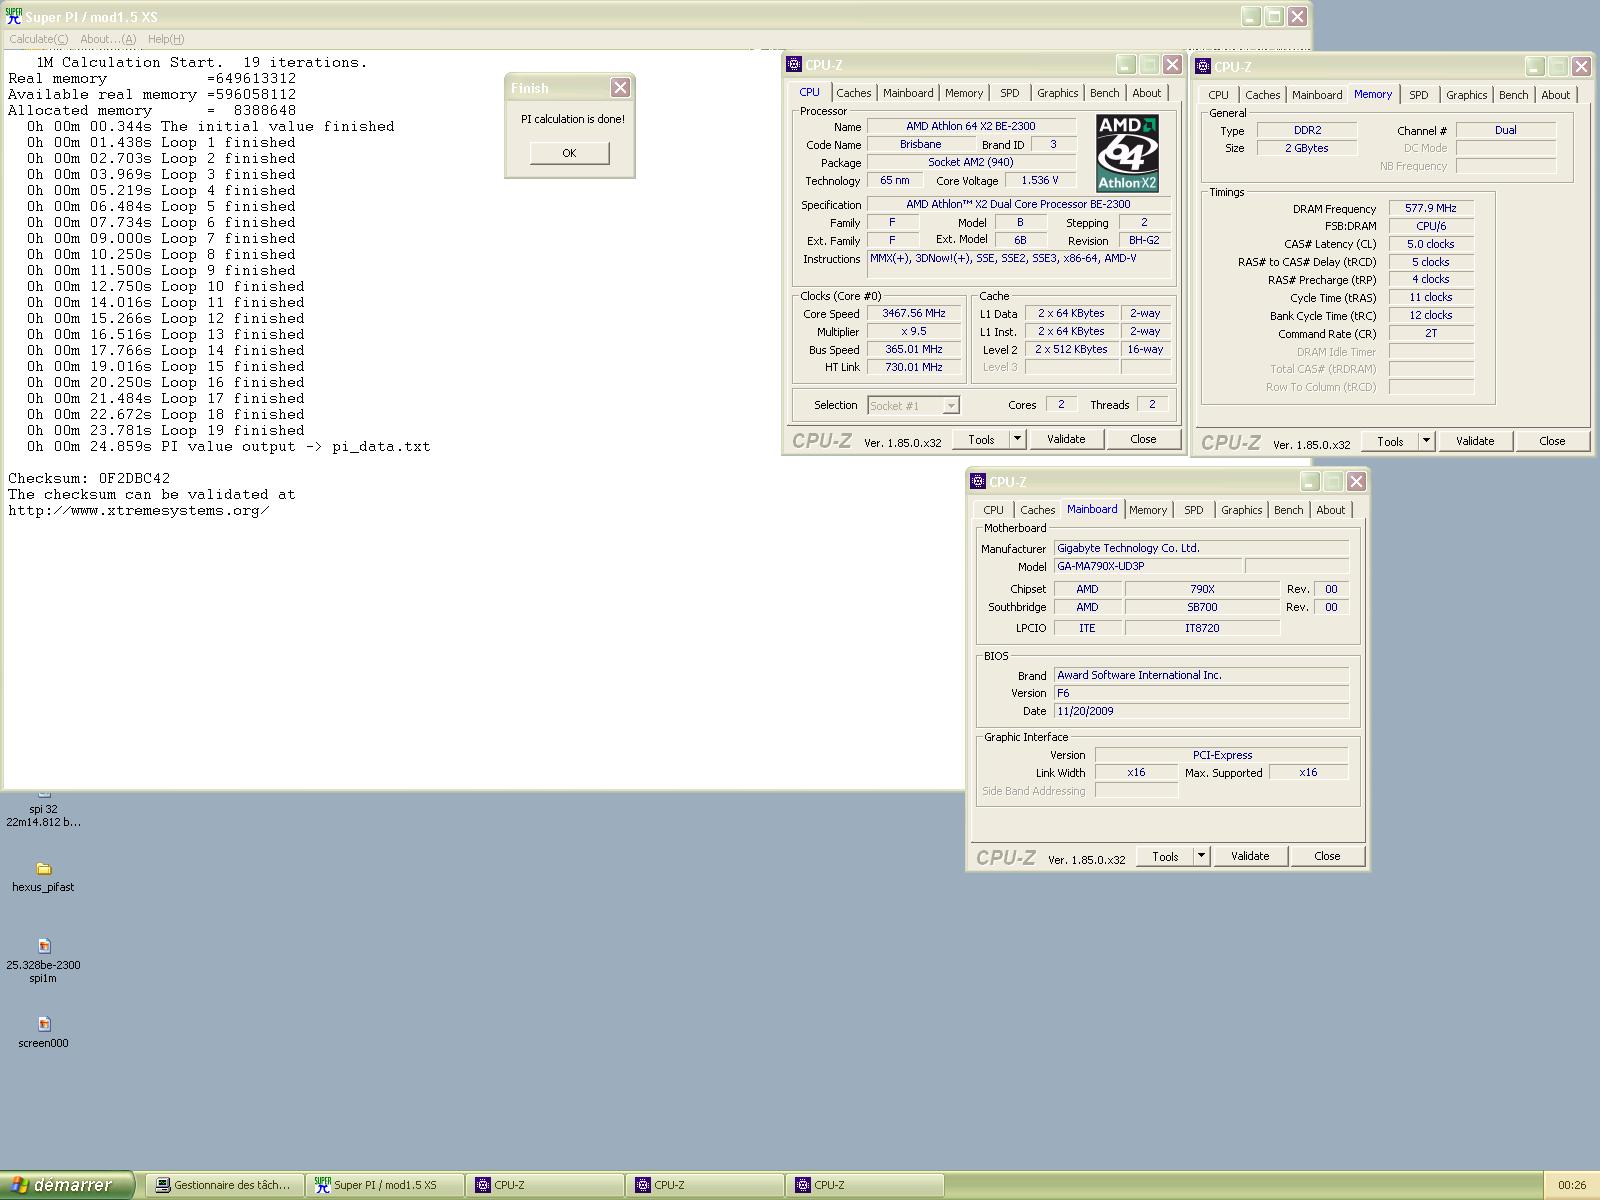This screenshot has height=1200, width=1600.
Task: Open the About menu in Super PI
Action: click(108, 39)
